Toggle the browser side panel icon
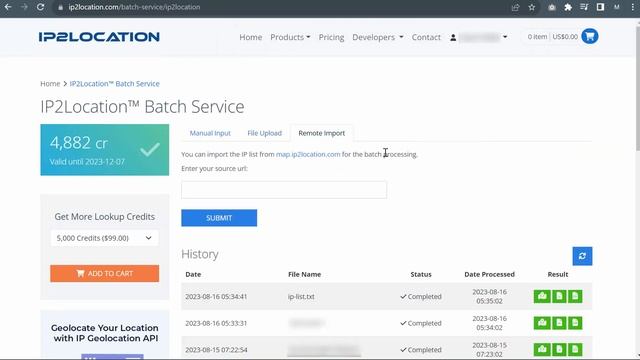Viewport: 640px width, 360px height. click(x=600, y=7)
